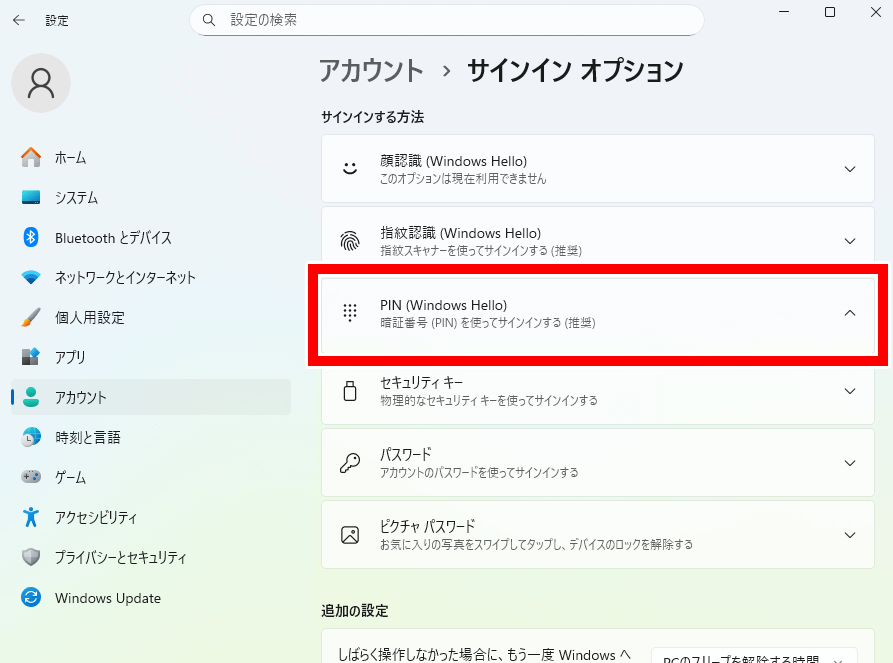Image resolution: width=893 pixels, height=663 pixels.
Task: Click the Bluetooth icon in sidebar
Action: (x=31, y=237)
